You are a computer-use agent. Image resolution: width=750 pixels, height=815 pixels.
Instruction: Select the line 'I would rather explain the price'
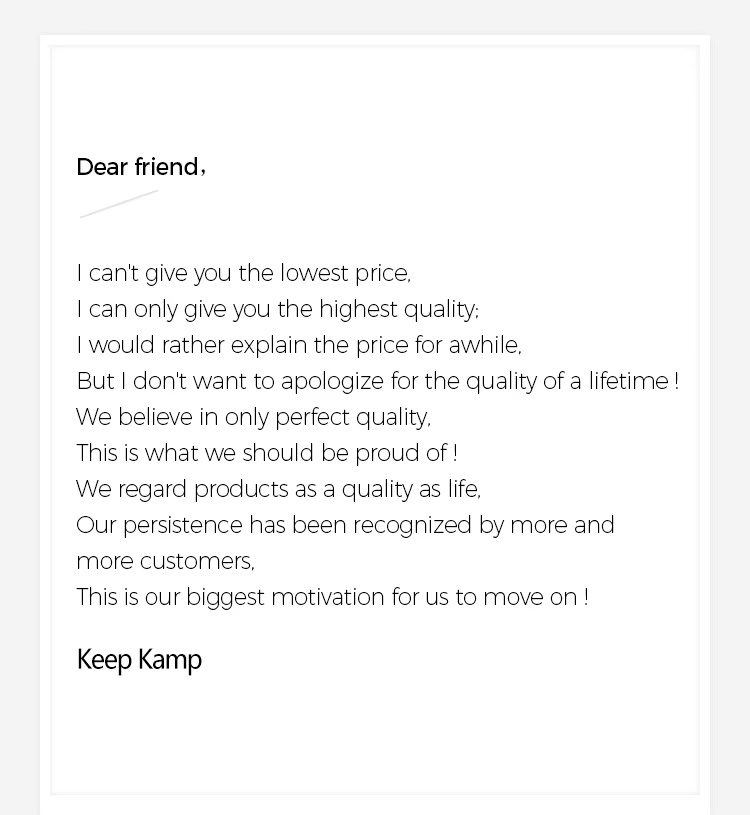(x=299, y=345)
